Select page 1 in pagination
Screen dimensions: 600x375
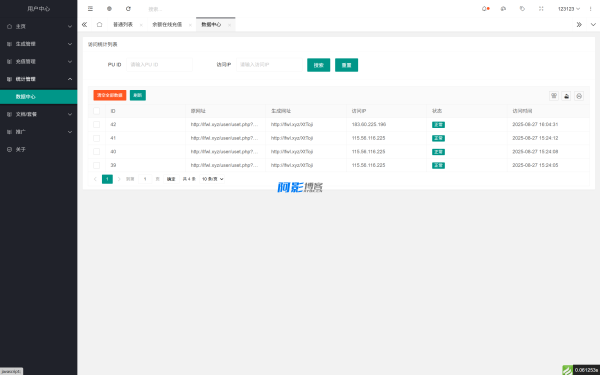pos(107,179)
